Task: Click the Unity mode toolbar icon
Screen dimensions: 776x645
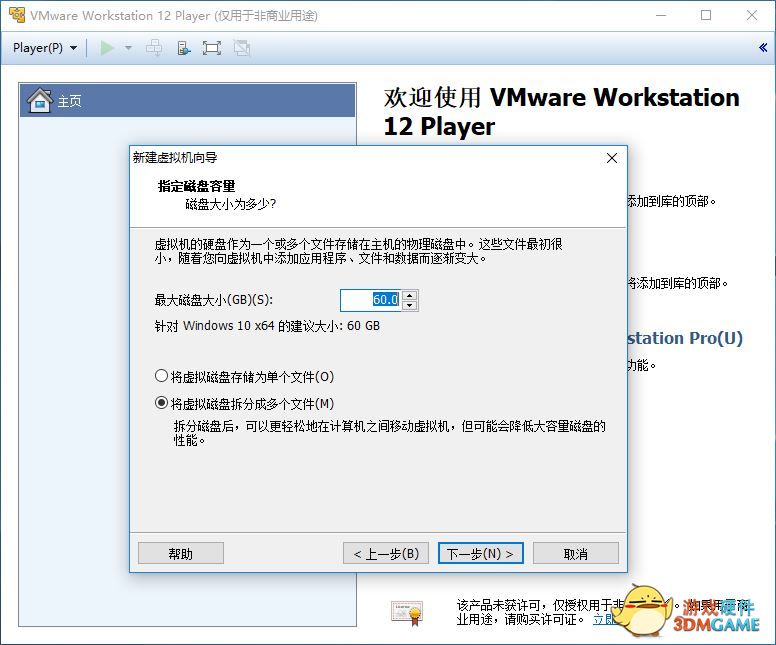Action: point(242,48)
